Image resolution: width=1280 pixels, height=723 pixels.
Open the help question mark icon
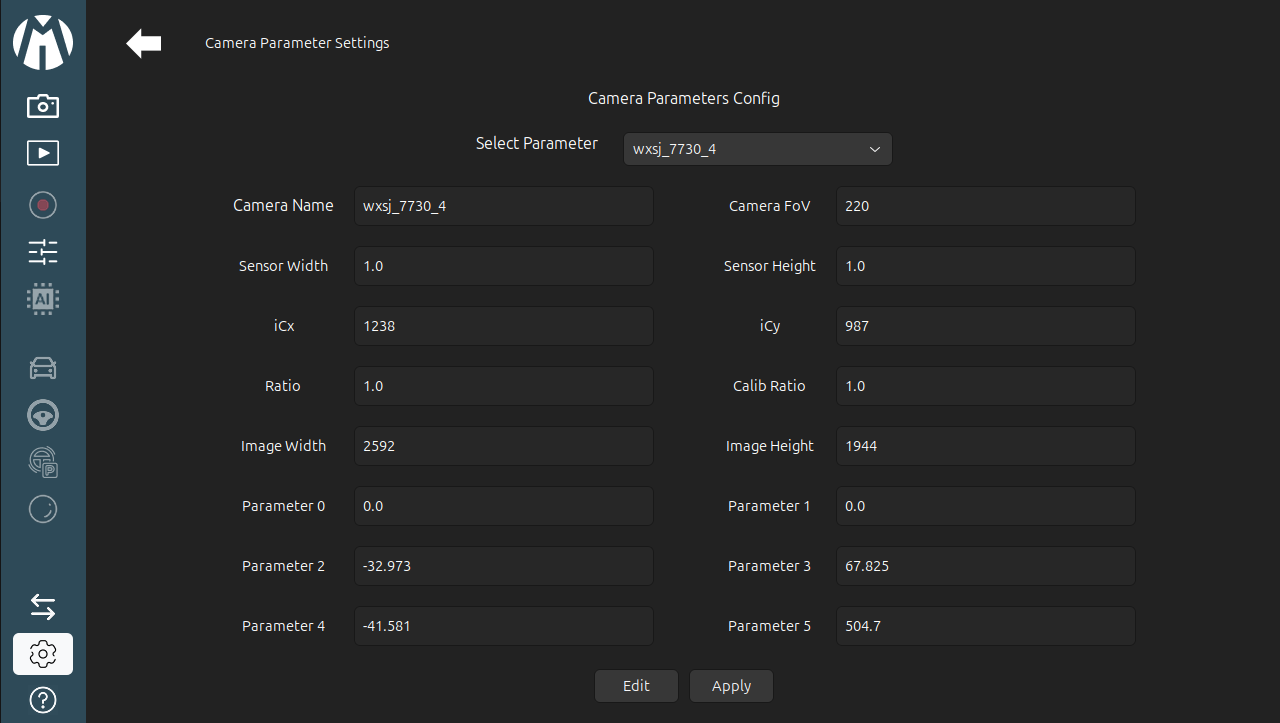click(x=43, y=700)
